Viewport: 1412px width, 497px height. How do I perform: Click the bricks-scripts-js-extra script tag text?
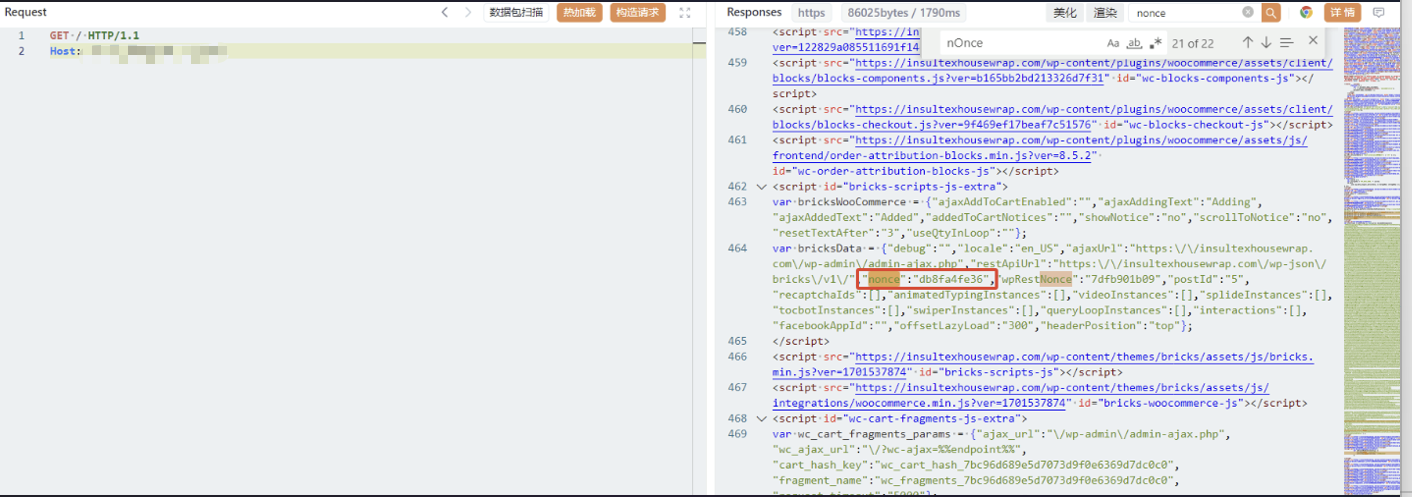890,187
